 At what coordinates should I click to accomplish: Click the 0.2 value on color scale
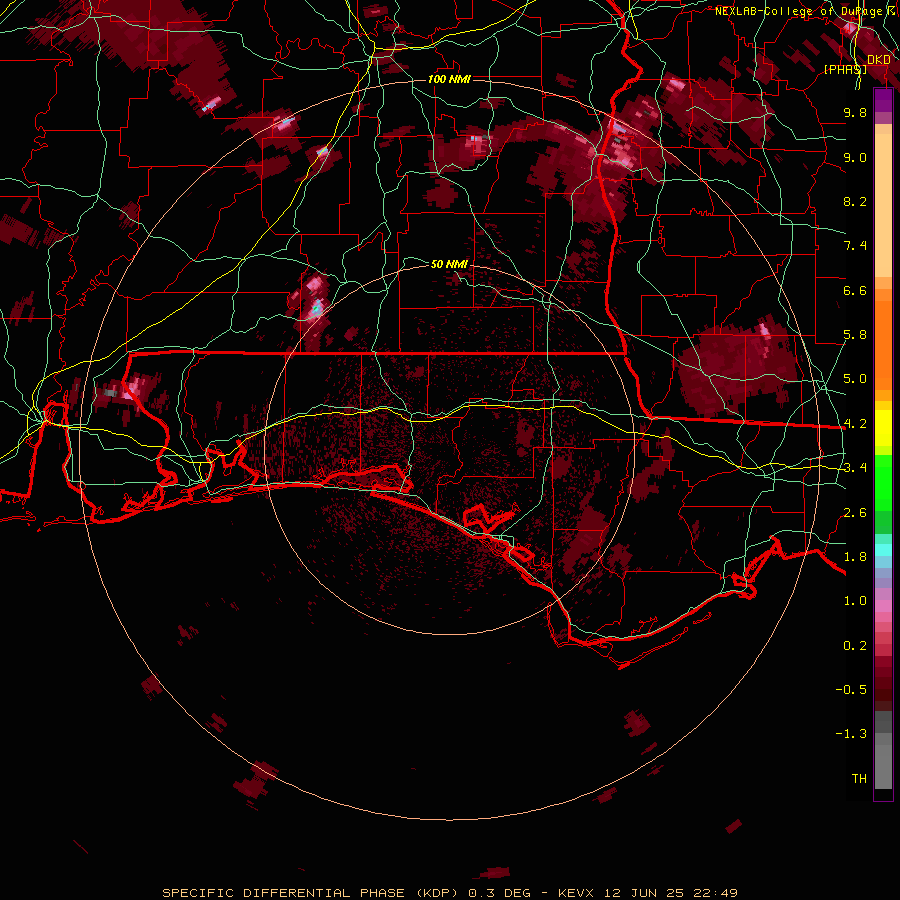[855, 646]
